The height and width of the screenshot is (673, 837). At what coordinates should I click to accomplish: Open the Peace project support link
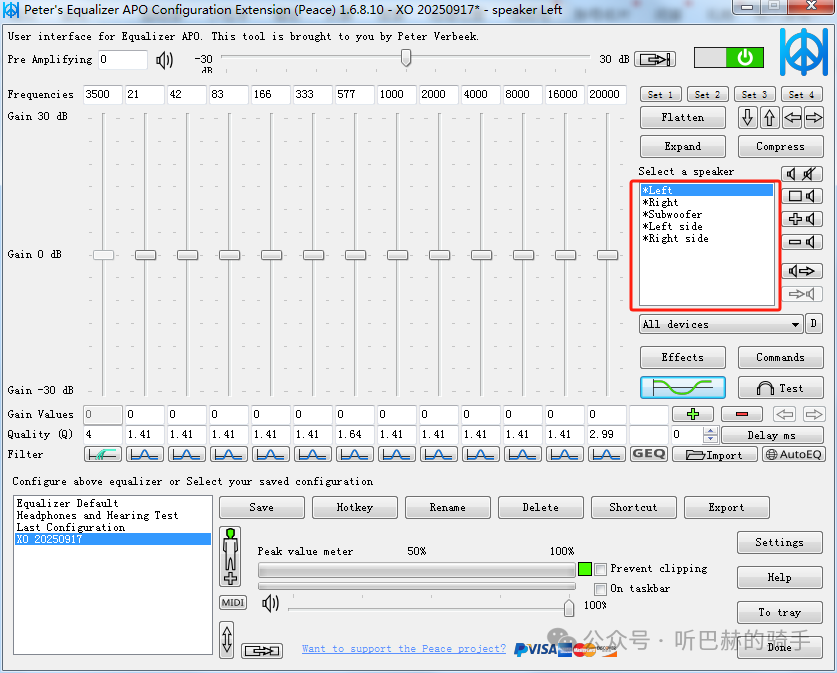tap(404, 649)
